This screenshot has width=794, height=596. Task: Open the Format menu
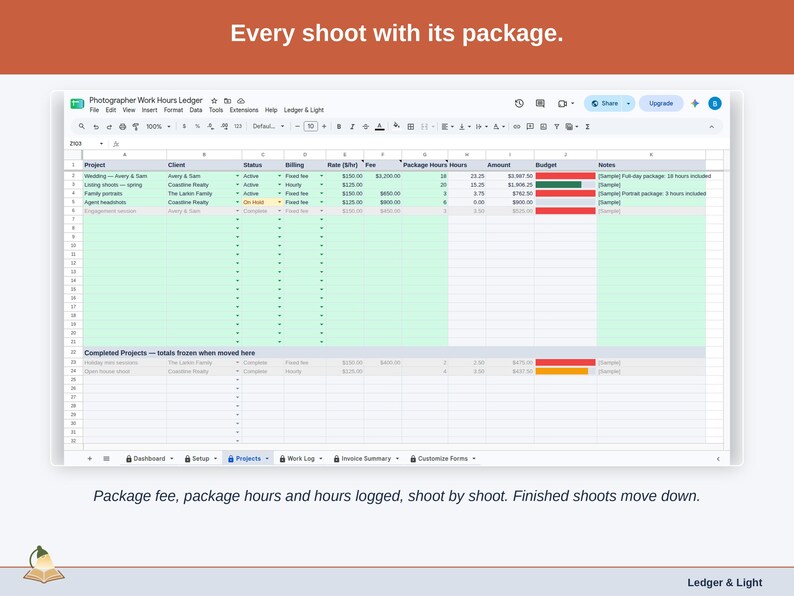tap(173, 110)
